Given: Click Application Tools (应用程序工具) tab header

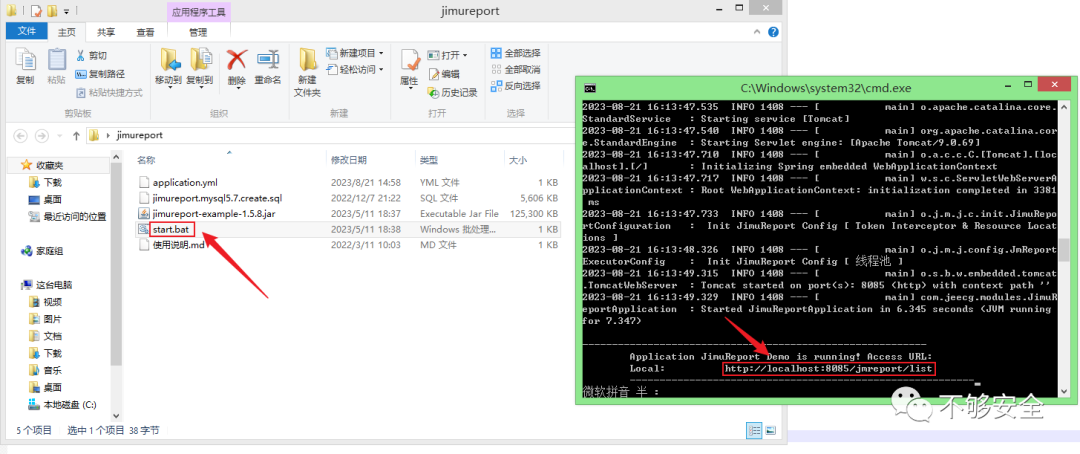Looking at the screenshot, I should pos(198,12).
